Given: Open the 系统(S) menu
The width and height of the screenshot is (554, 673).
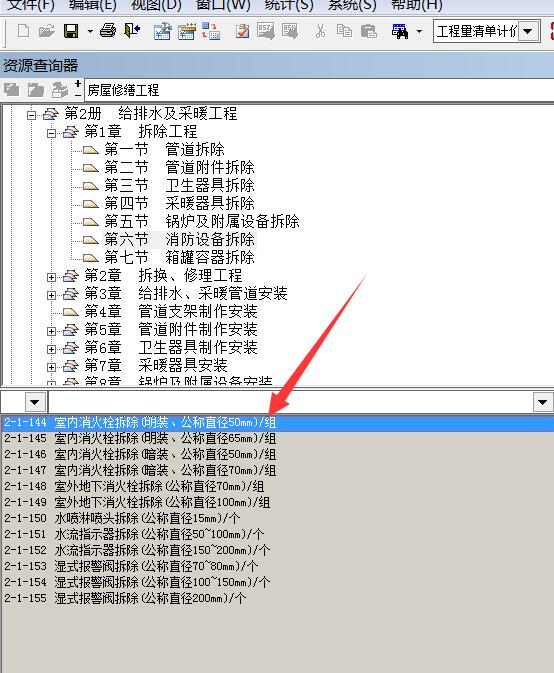Looking at the screenshot, I should [352, 5].
